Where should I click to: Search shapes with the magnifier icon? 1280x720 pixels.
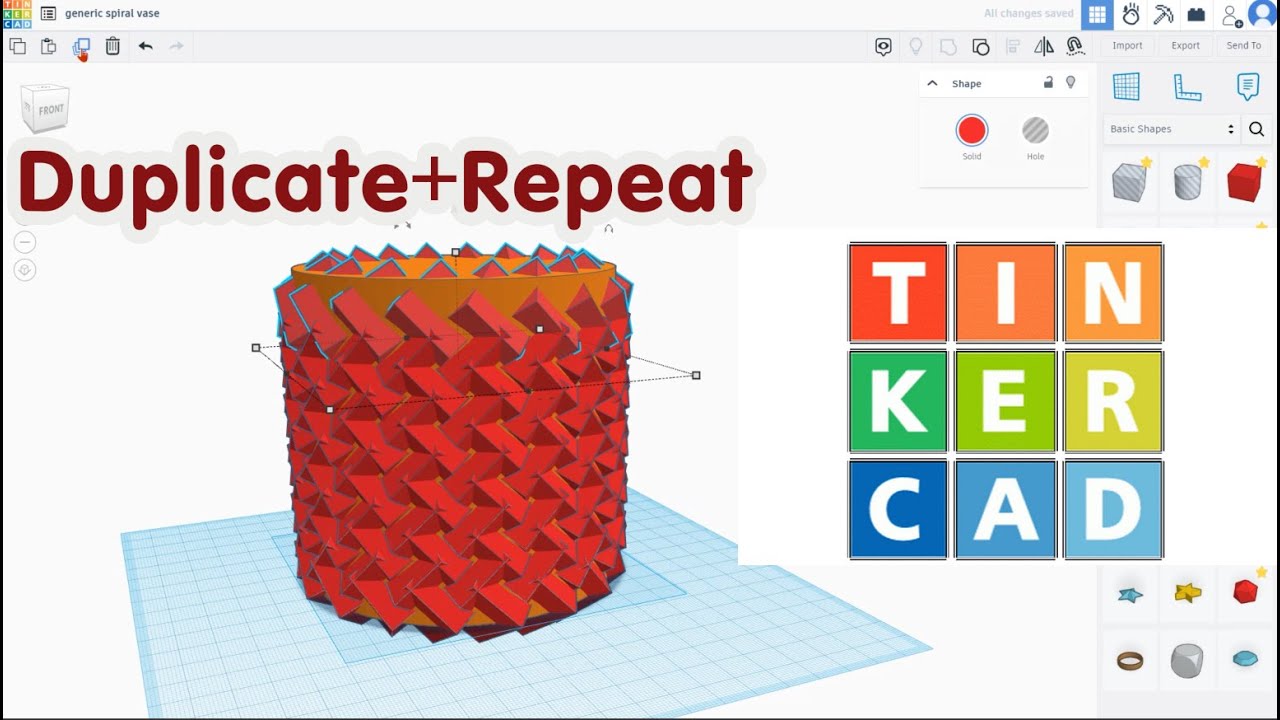[x=1257, y=129]
